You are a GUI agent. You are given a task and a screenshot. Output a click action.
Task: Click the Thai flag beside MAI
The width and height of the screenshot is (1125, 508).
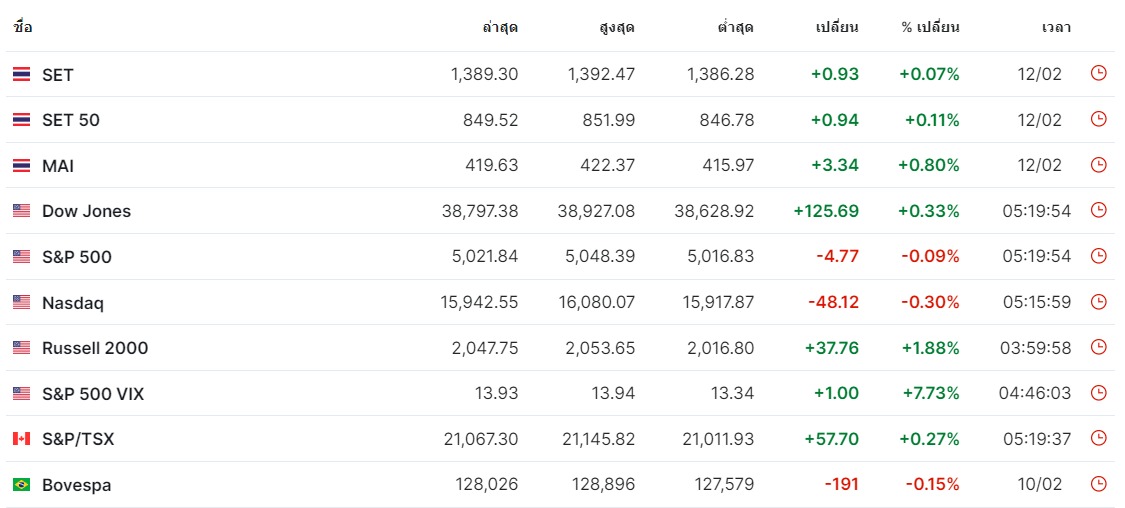(x=21, y=166)
